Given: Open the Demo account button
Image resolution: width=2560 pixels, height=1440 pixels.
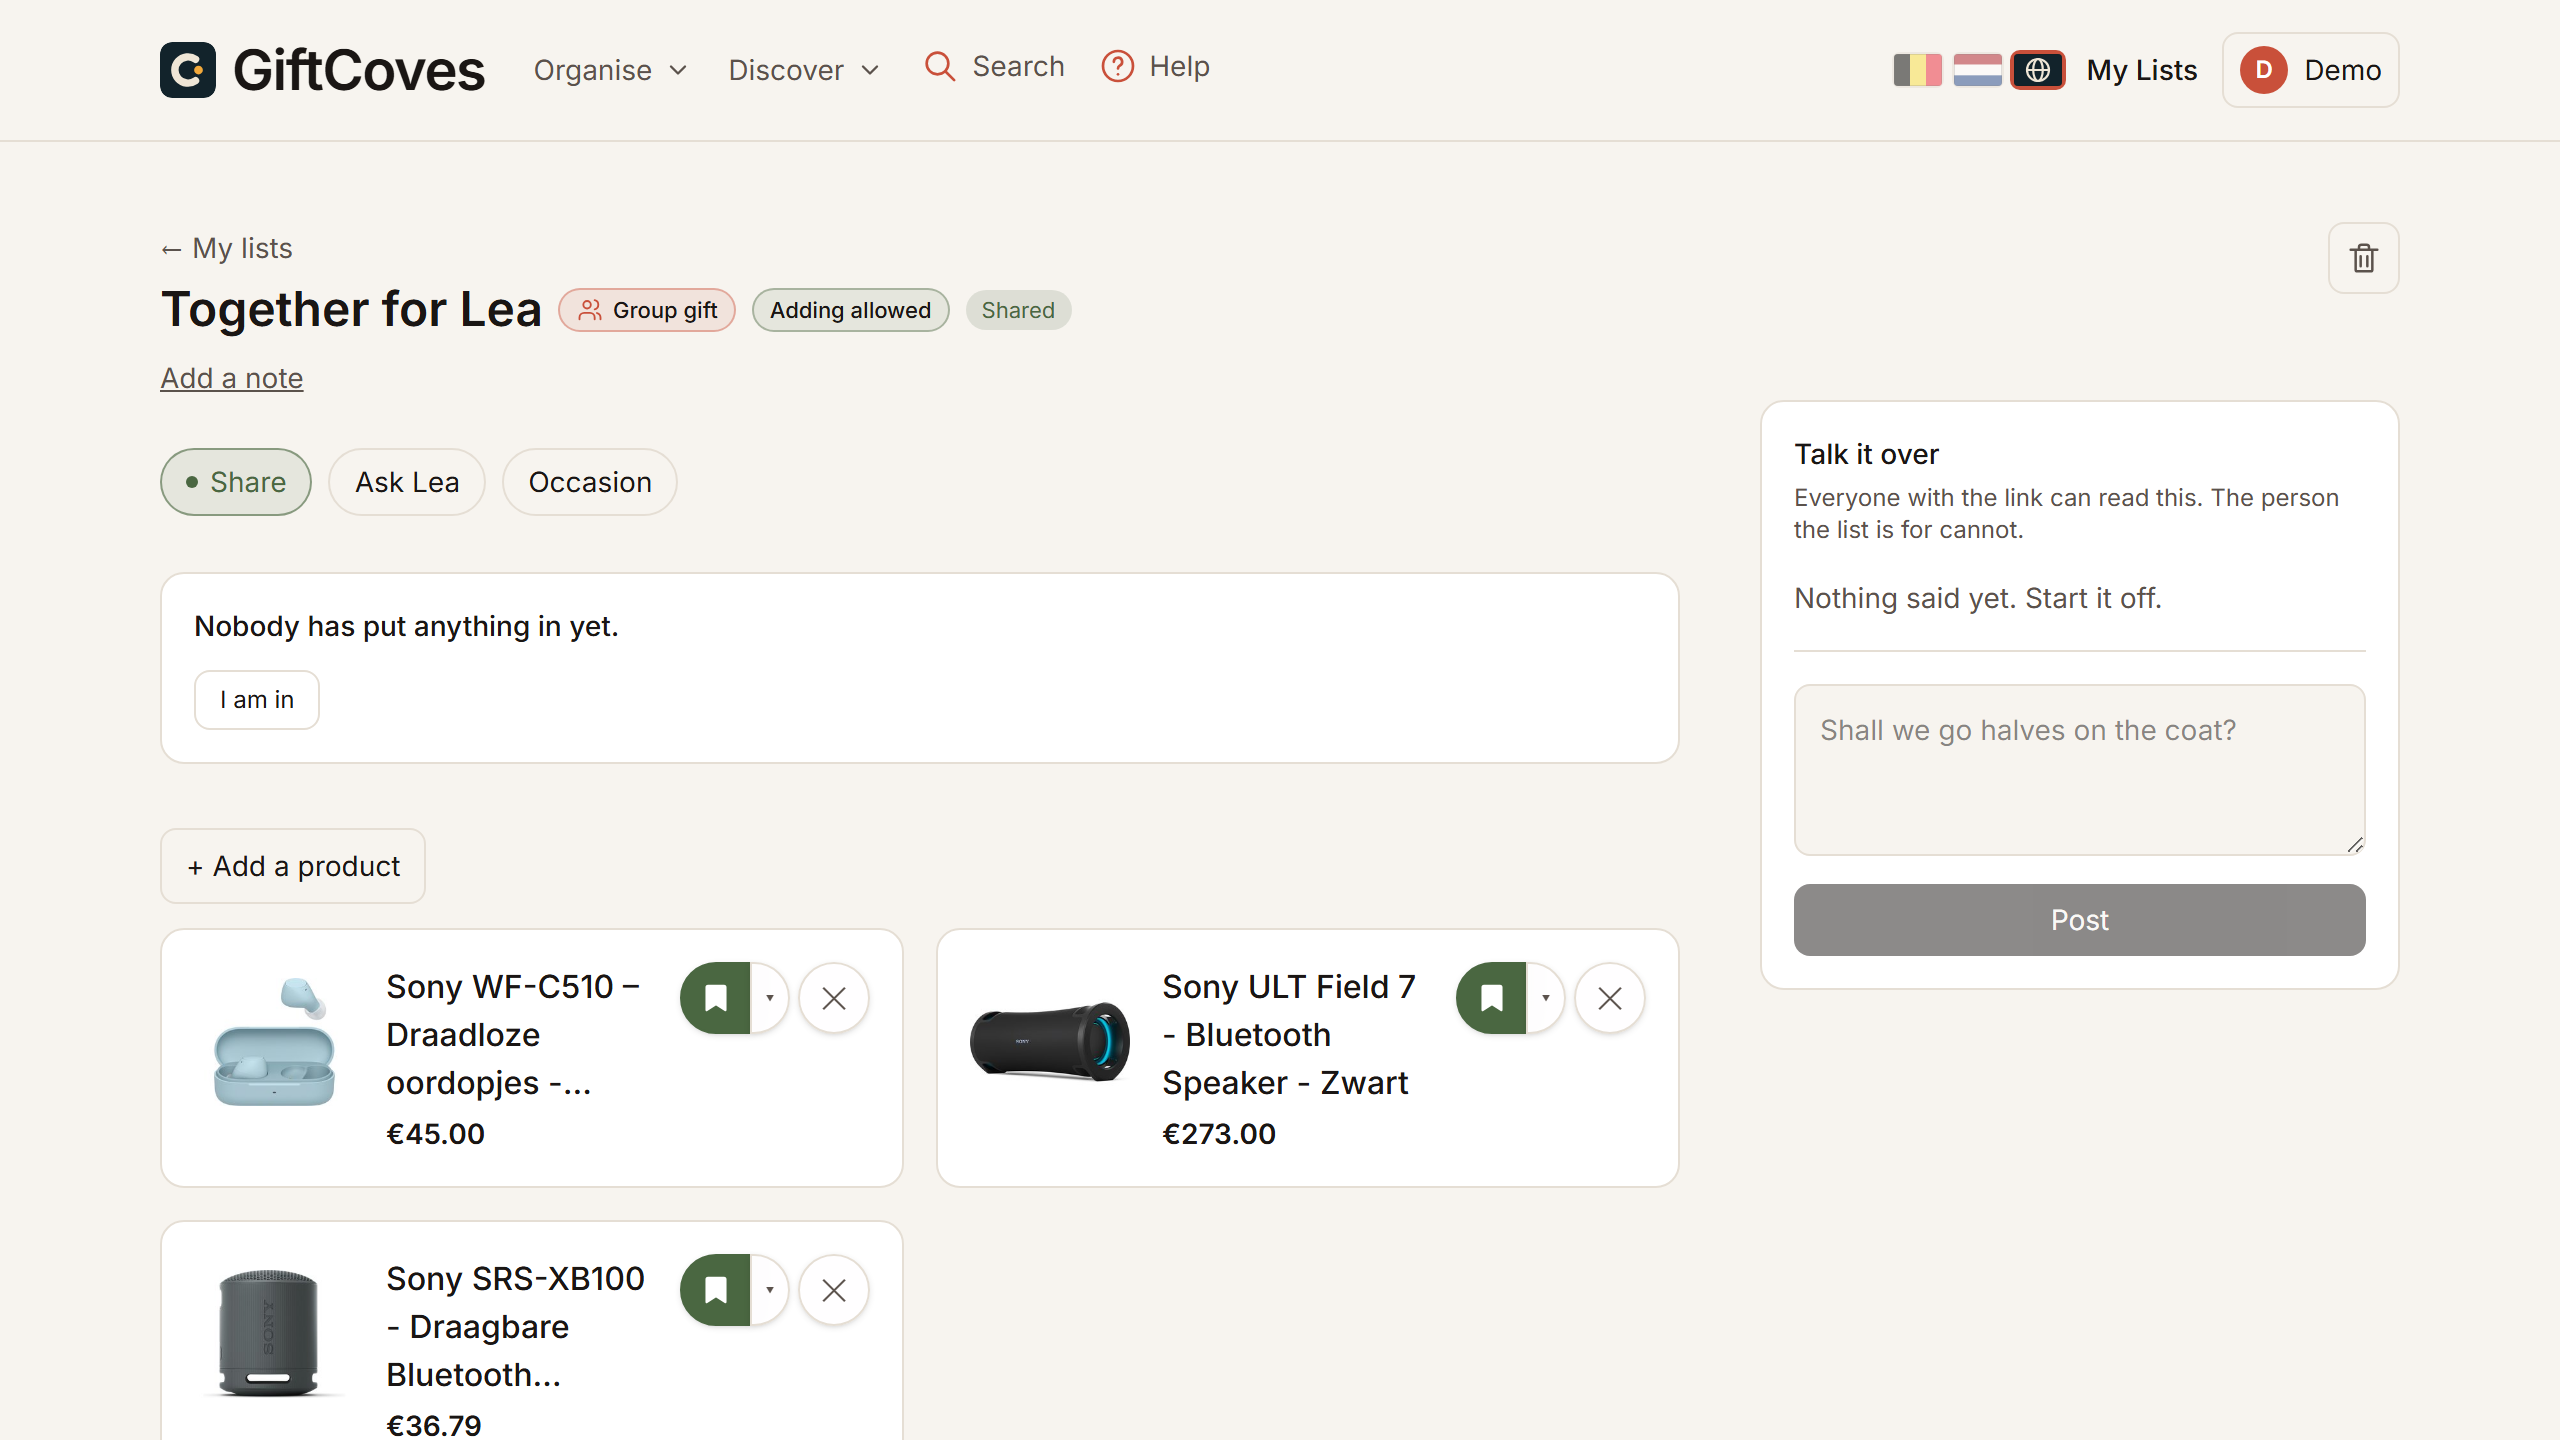Looking at the screenshot, I should [2311, 70].
